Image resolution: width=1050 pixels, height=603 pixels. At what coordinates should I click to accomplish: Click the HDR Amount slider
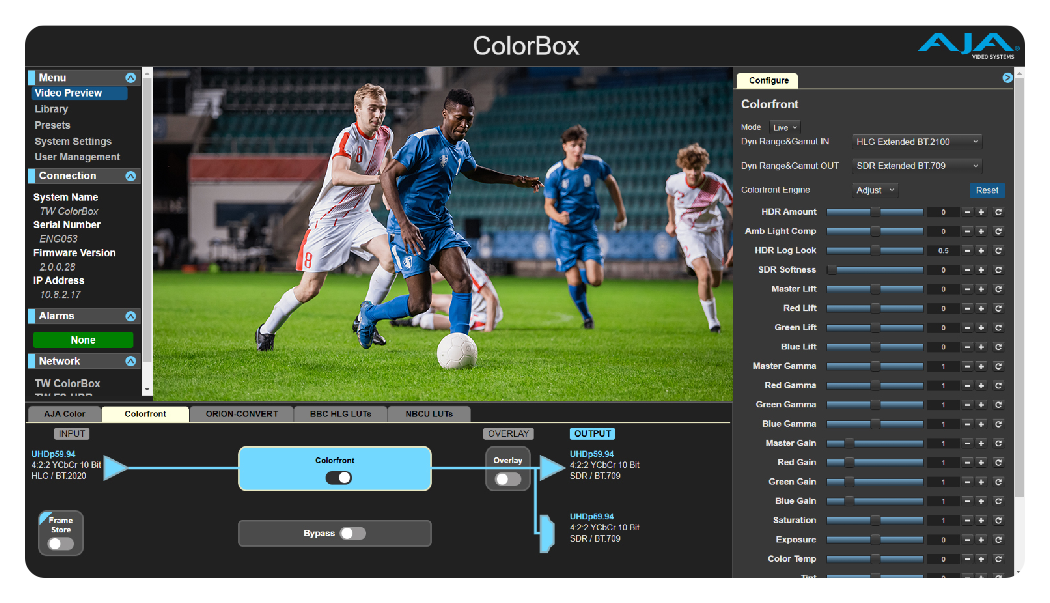[875, 212]
